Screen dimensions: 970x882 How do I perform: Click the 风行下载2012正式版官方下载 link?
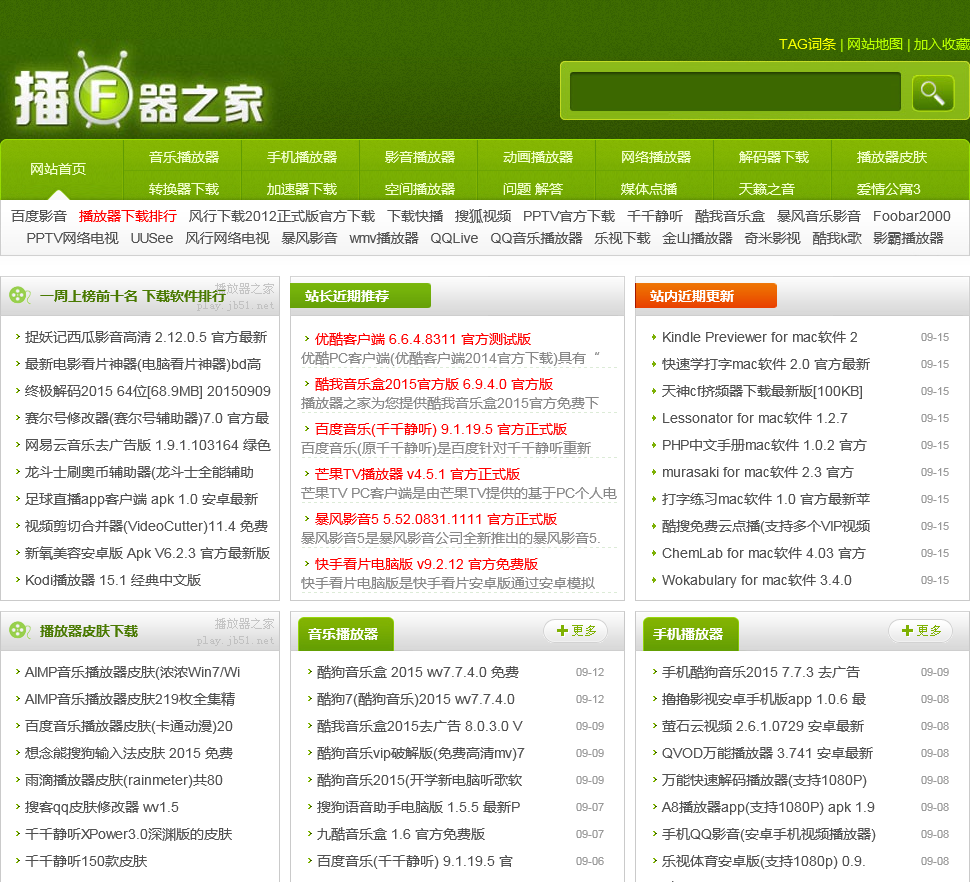coord(282,216)
